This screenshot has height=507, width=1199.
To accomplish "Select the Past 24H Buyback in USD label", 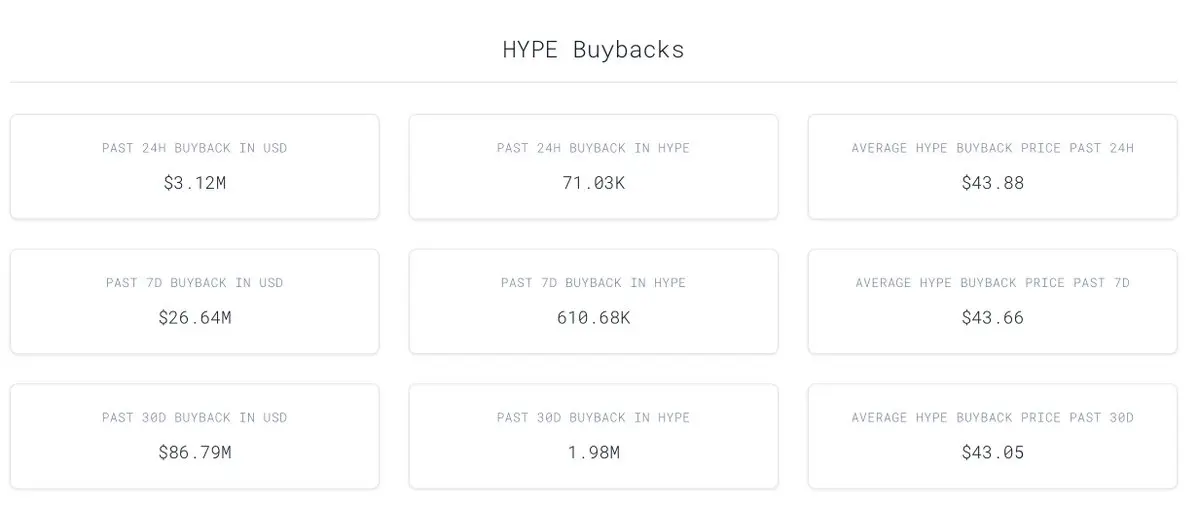I will 194,148.
